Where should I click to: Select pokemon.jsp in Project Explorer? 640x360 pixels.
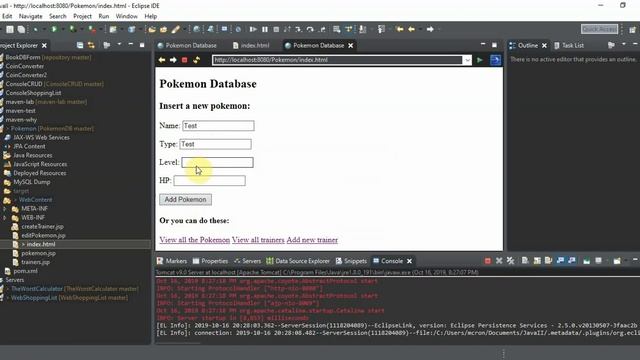click(39, 253)
